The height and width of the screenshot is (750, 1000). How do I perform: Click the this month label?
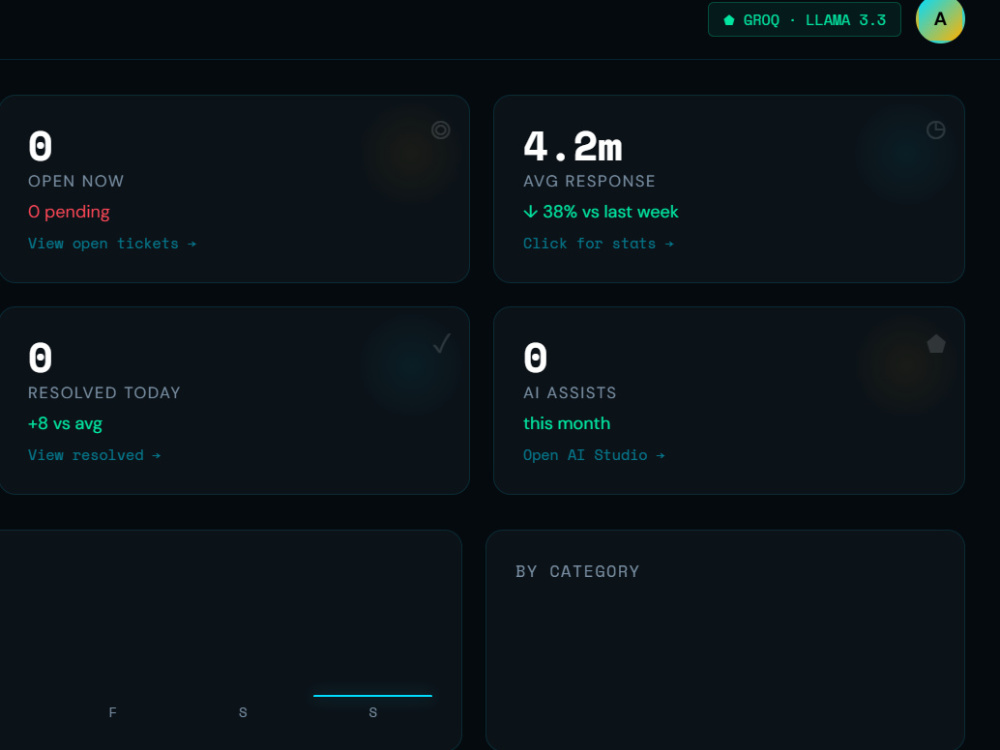pyautogui.click(x=567, y=423)
